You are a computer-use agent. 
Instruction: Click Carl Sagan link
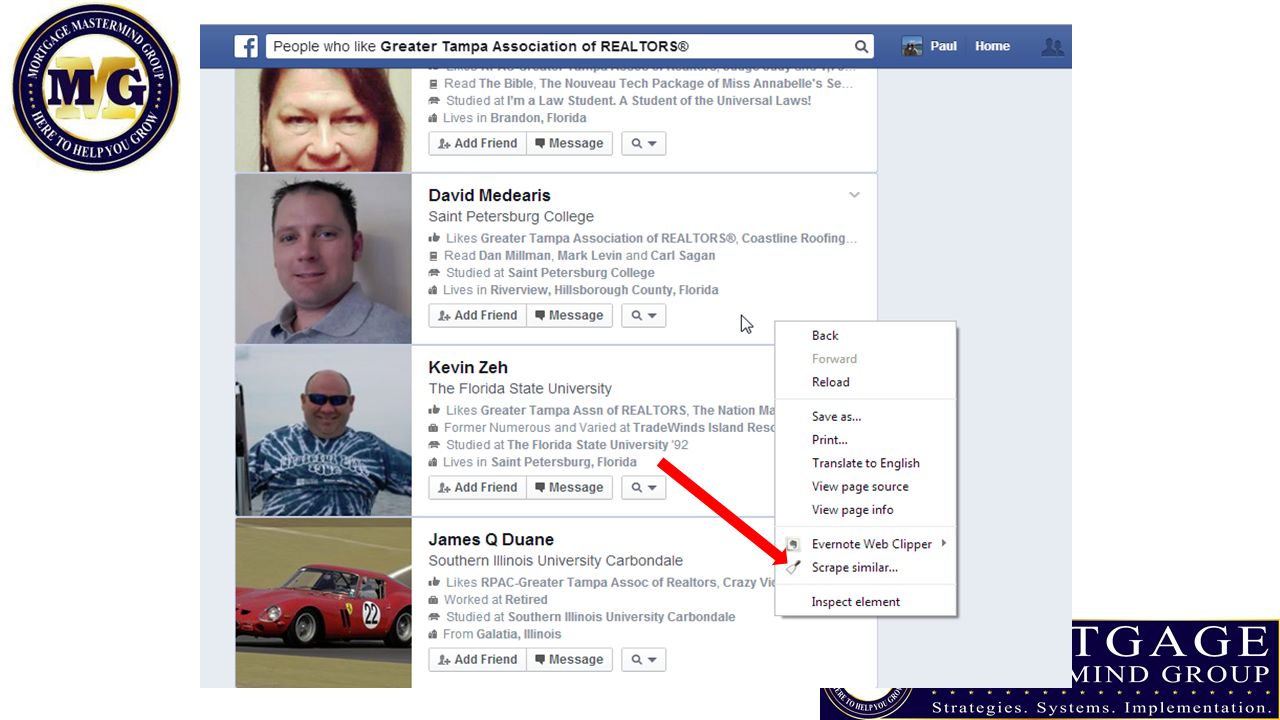(x=683, y=256)
